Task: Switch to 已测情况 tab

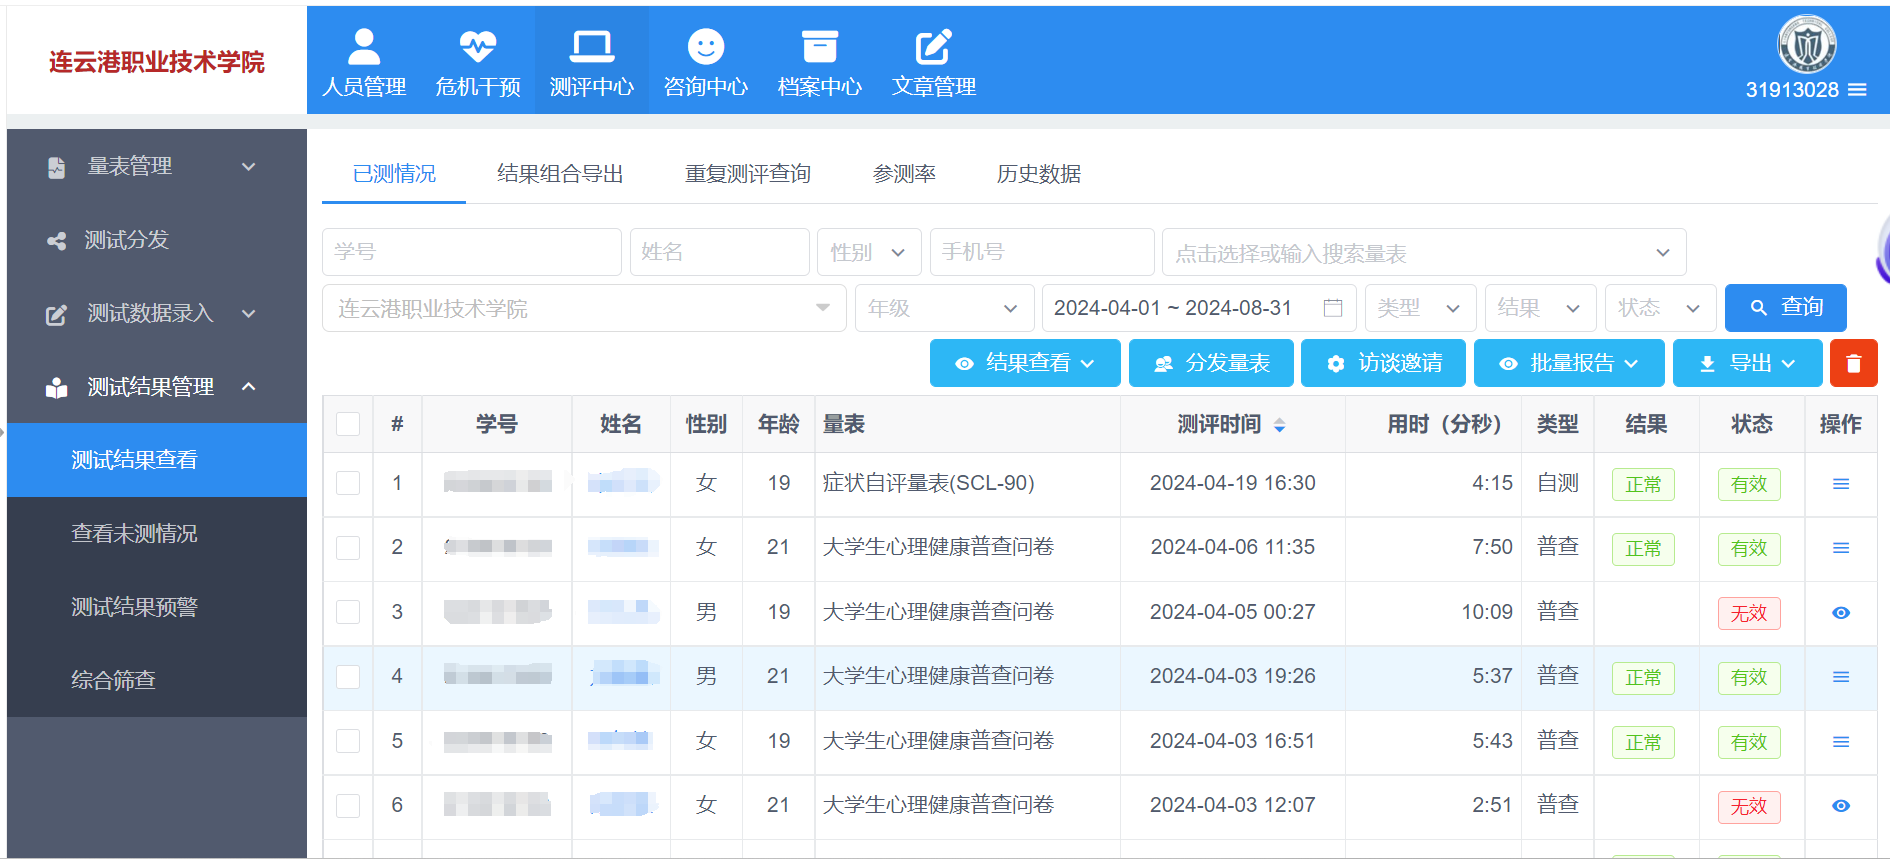Action: 394,174
